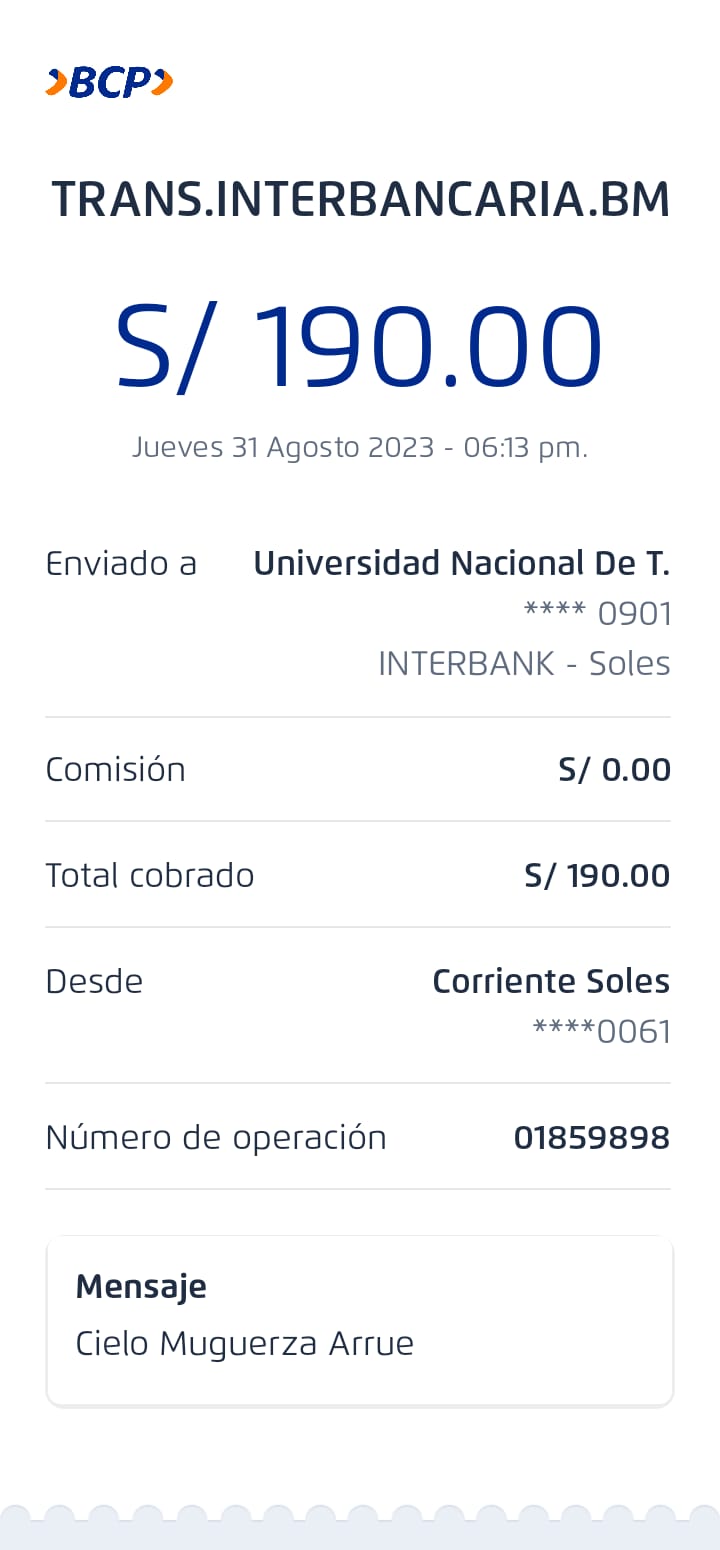This screenshot has height=1550, width=720.
Task: Click the Enviado a label
Action: tap(121, 564)
